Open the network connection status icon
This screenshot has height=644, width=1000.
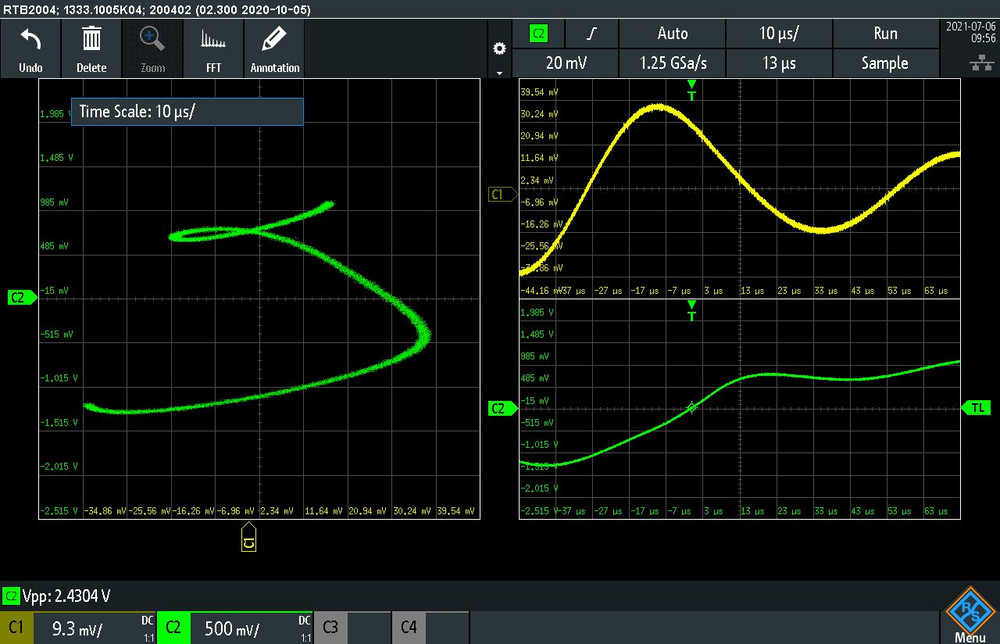coord(982,62)
